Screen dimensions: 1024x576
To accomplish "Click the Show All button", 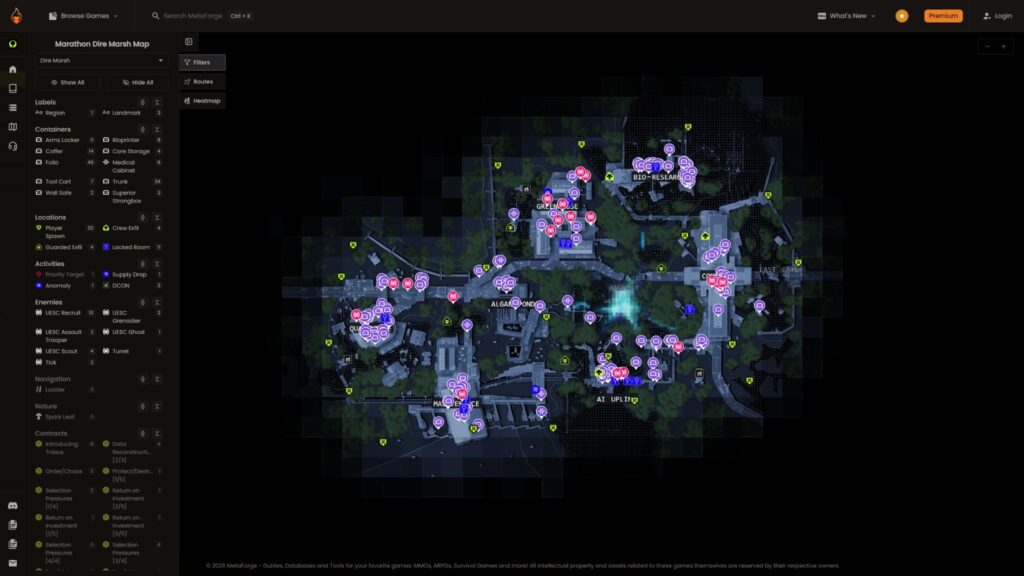I will (x=68, y=82).
